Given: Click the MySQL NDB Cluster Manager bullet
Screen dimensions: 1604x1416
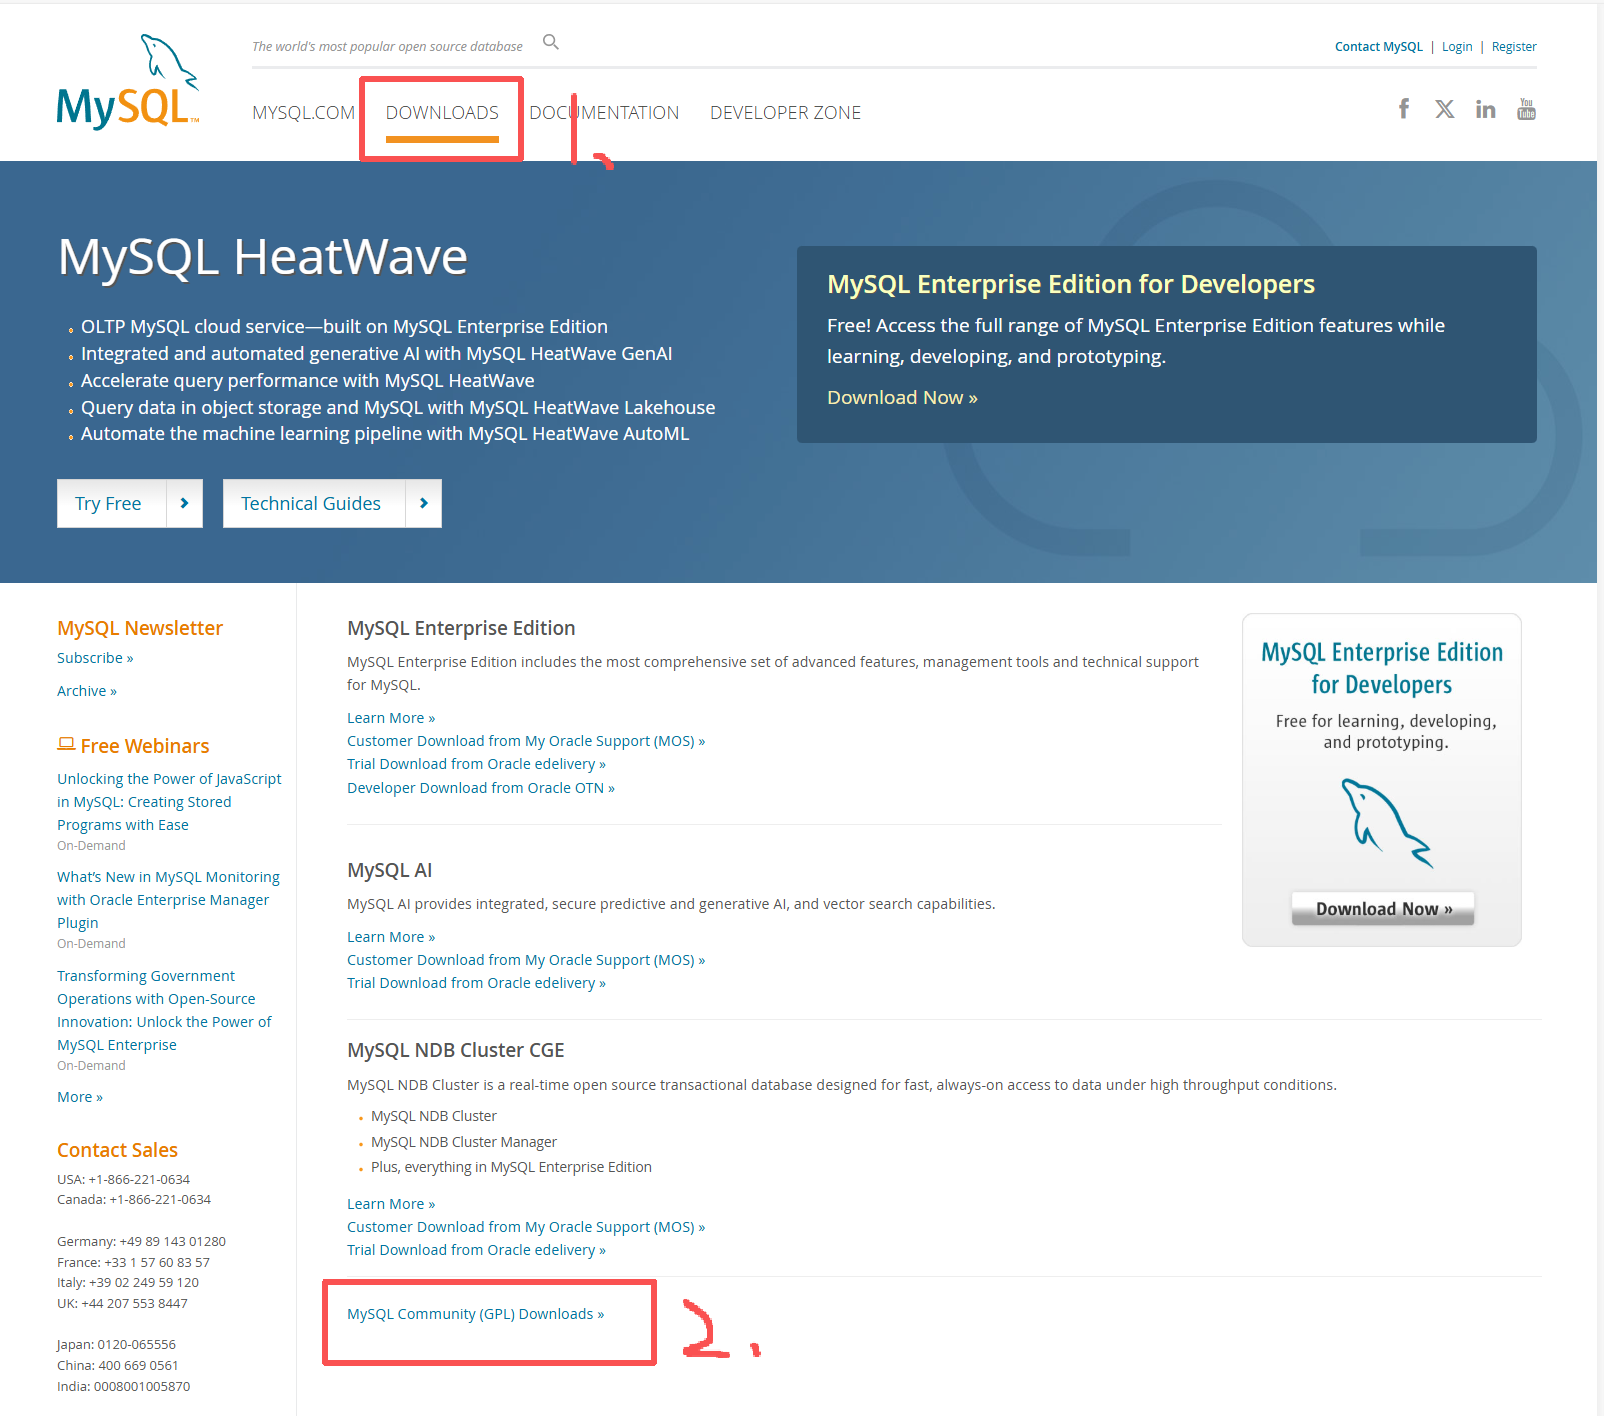Looking at the screenshot, I should point(464,1142).
